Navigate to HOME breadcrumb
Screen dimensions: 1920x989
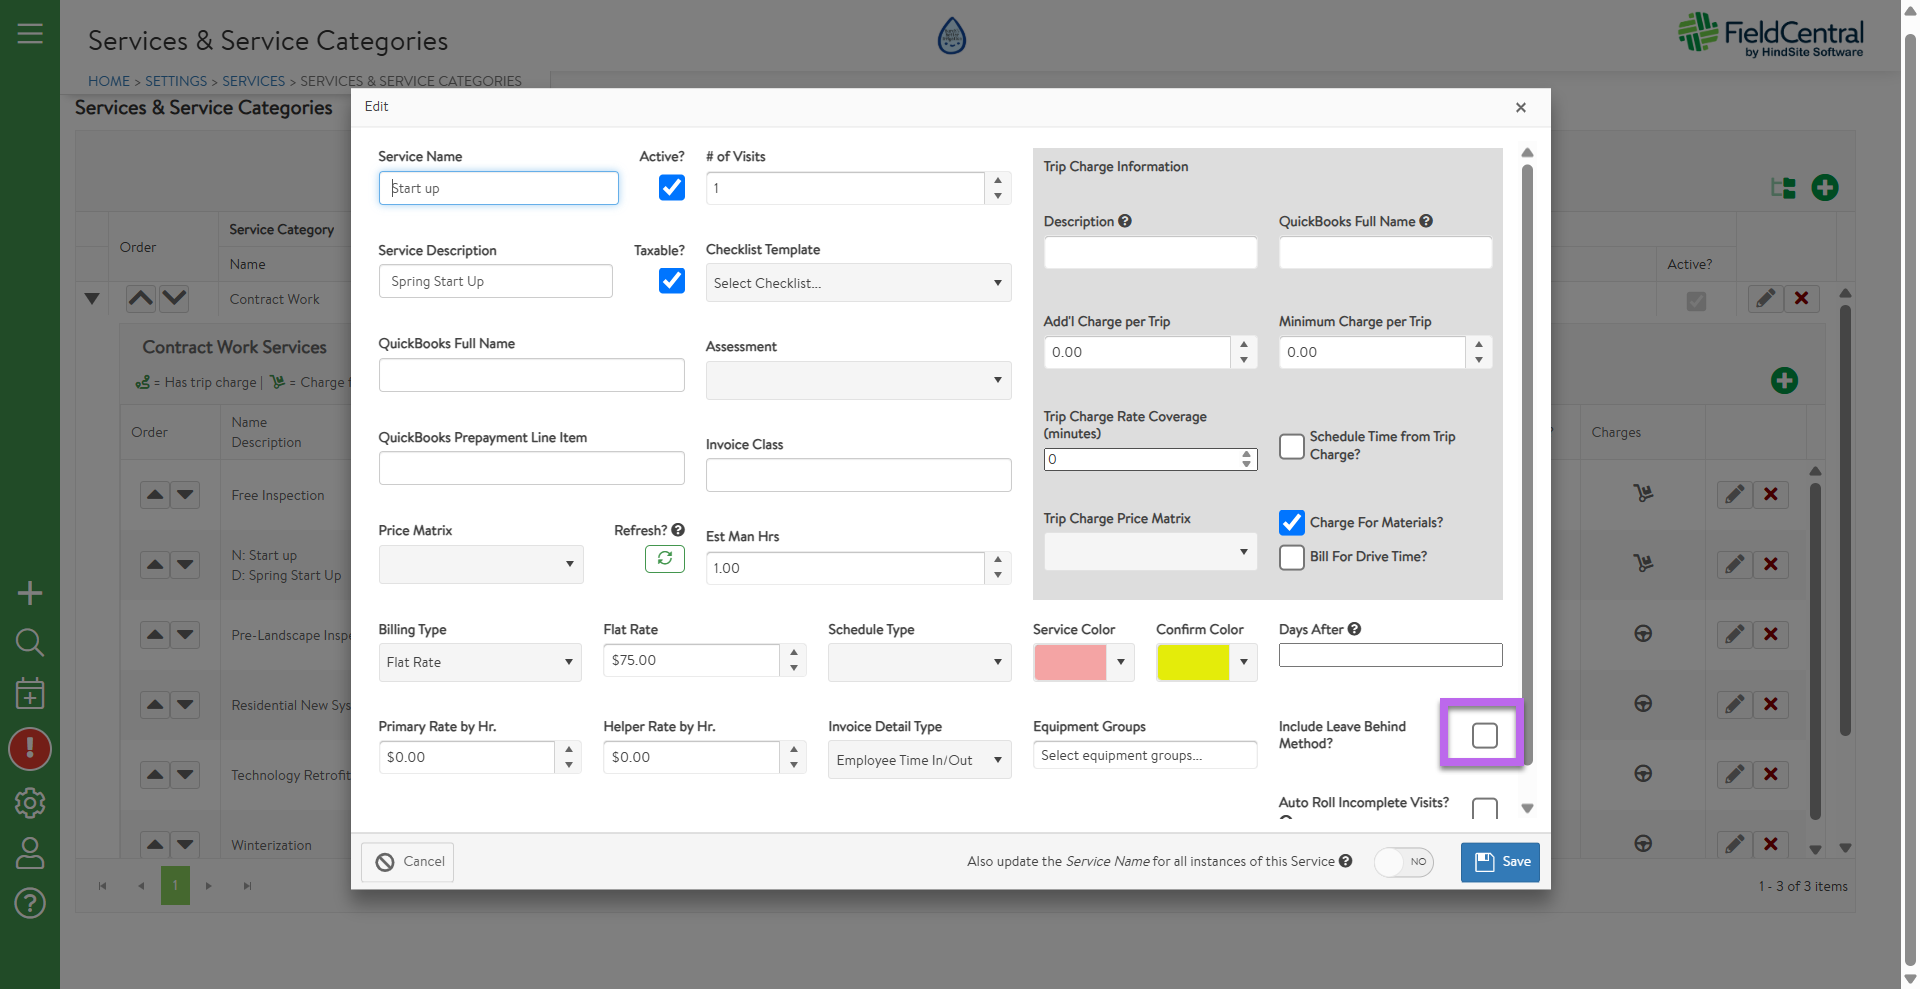click(109, 81)
